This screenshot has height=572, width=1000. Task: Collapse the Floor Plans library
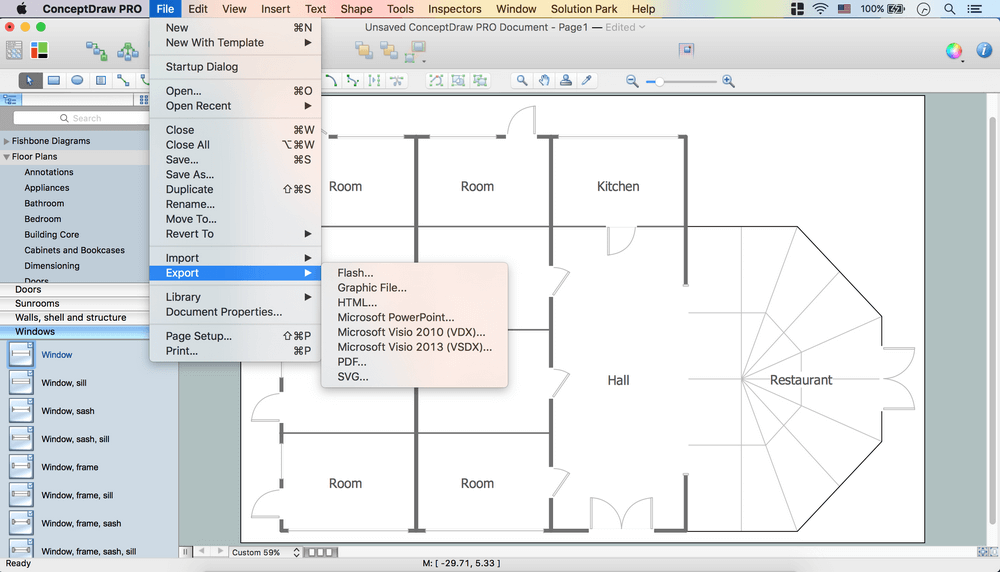6,157
